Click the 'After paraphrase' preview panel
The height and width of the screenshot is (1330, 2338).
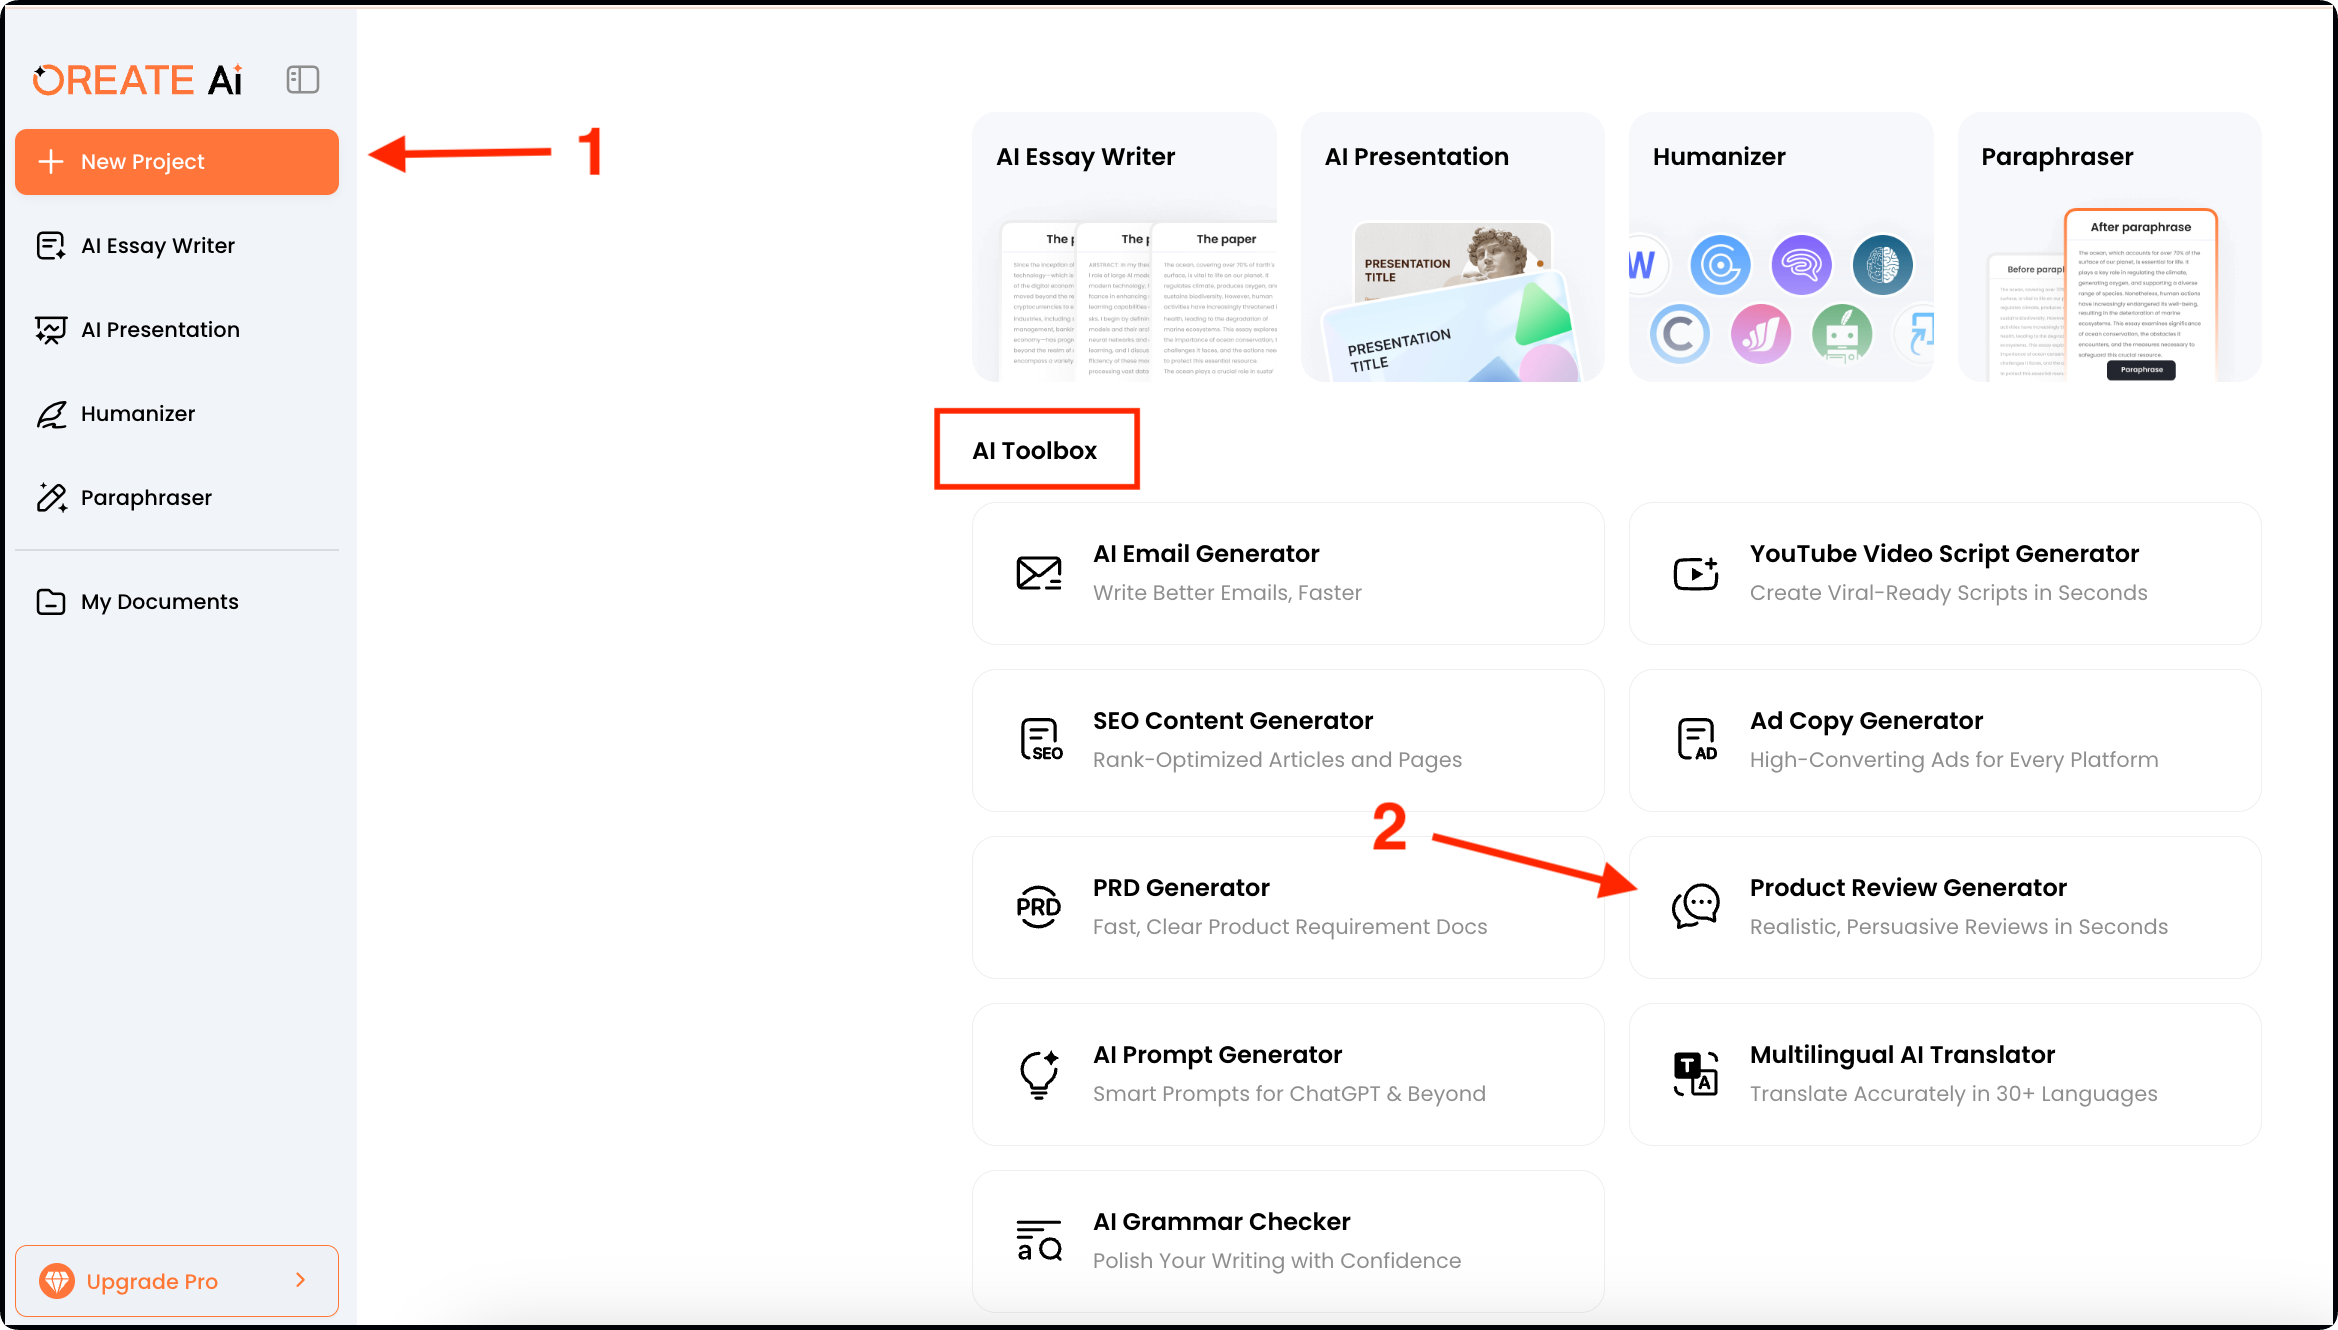click(2141, 295)
